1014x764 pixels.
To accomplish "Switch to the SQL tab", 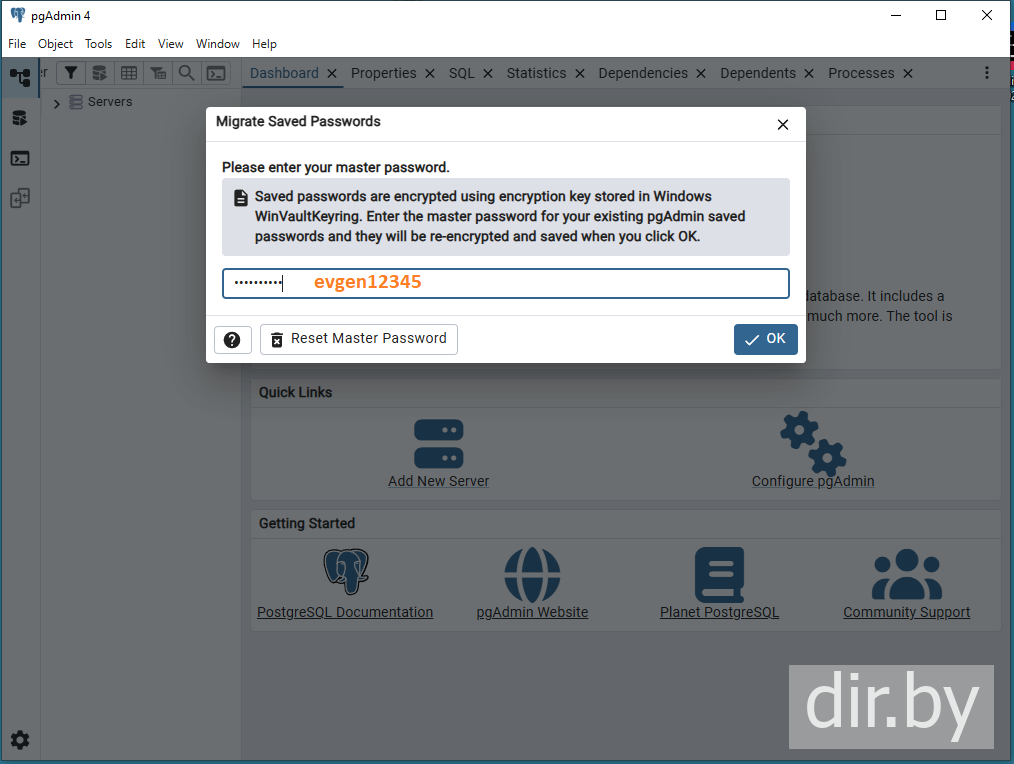I will 462,73.
